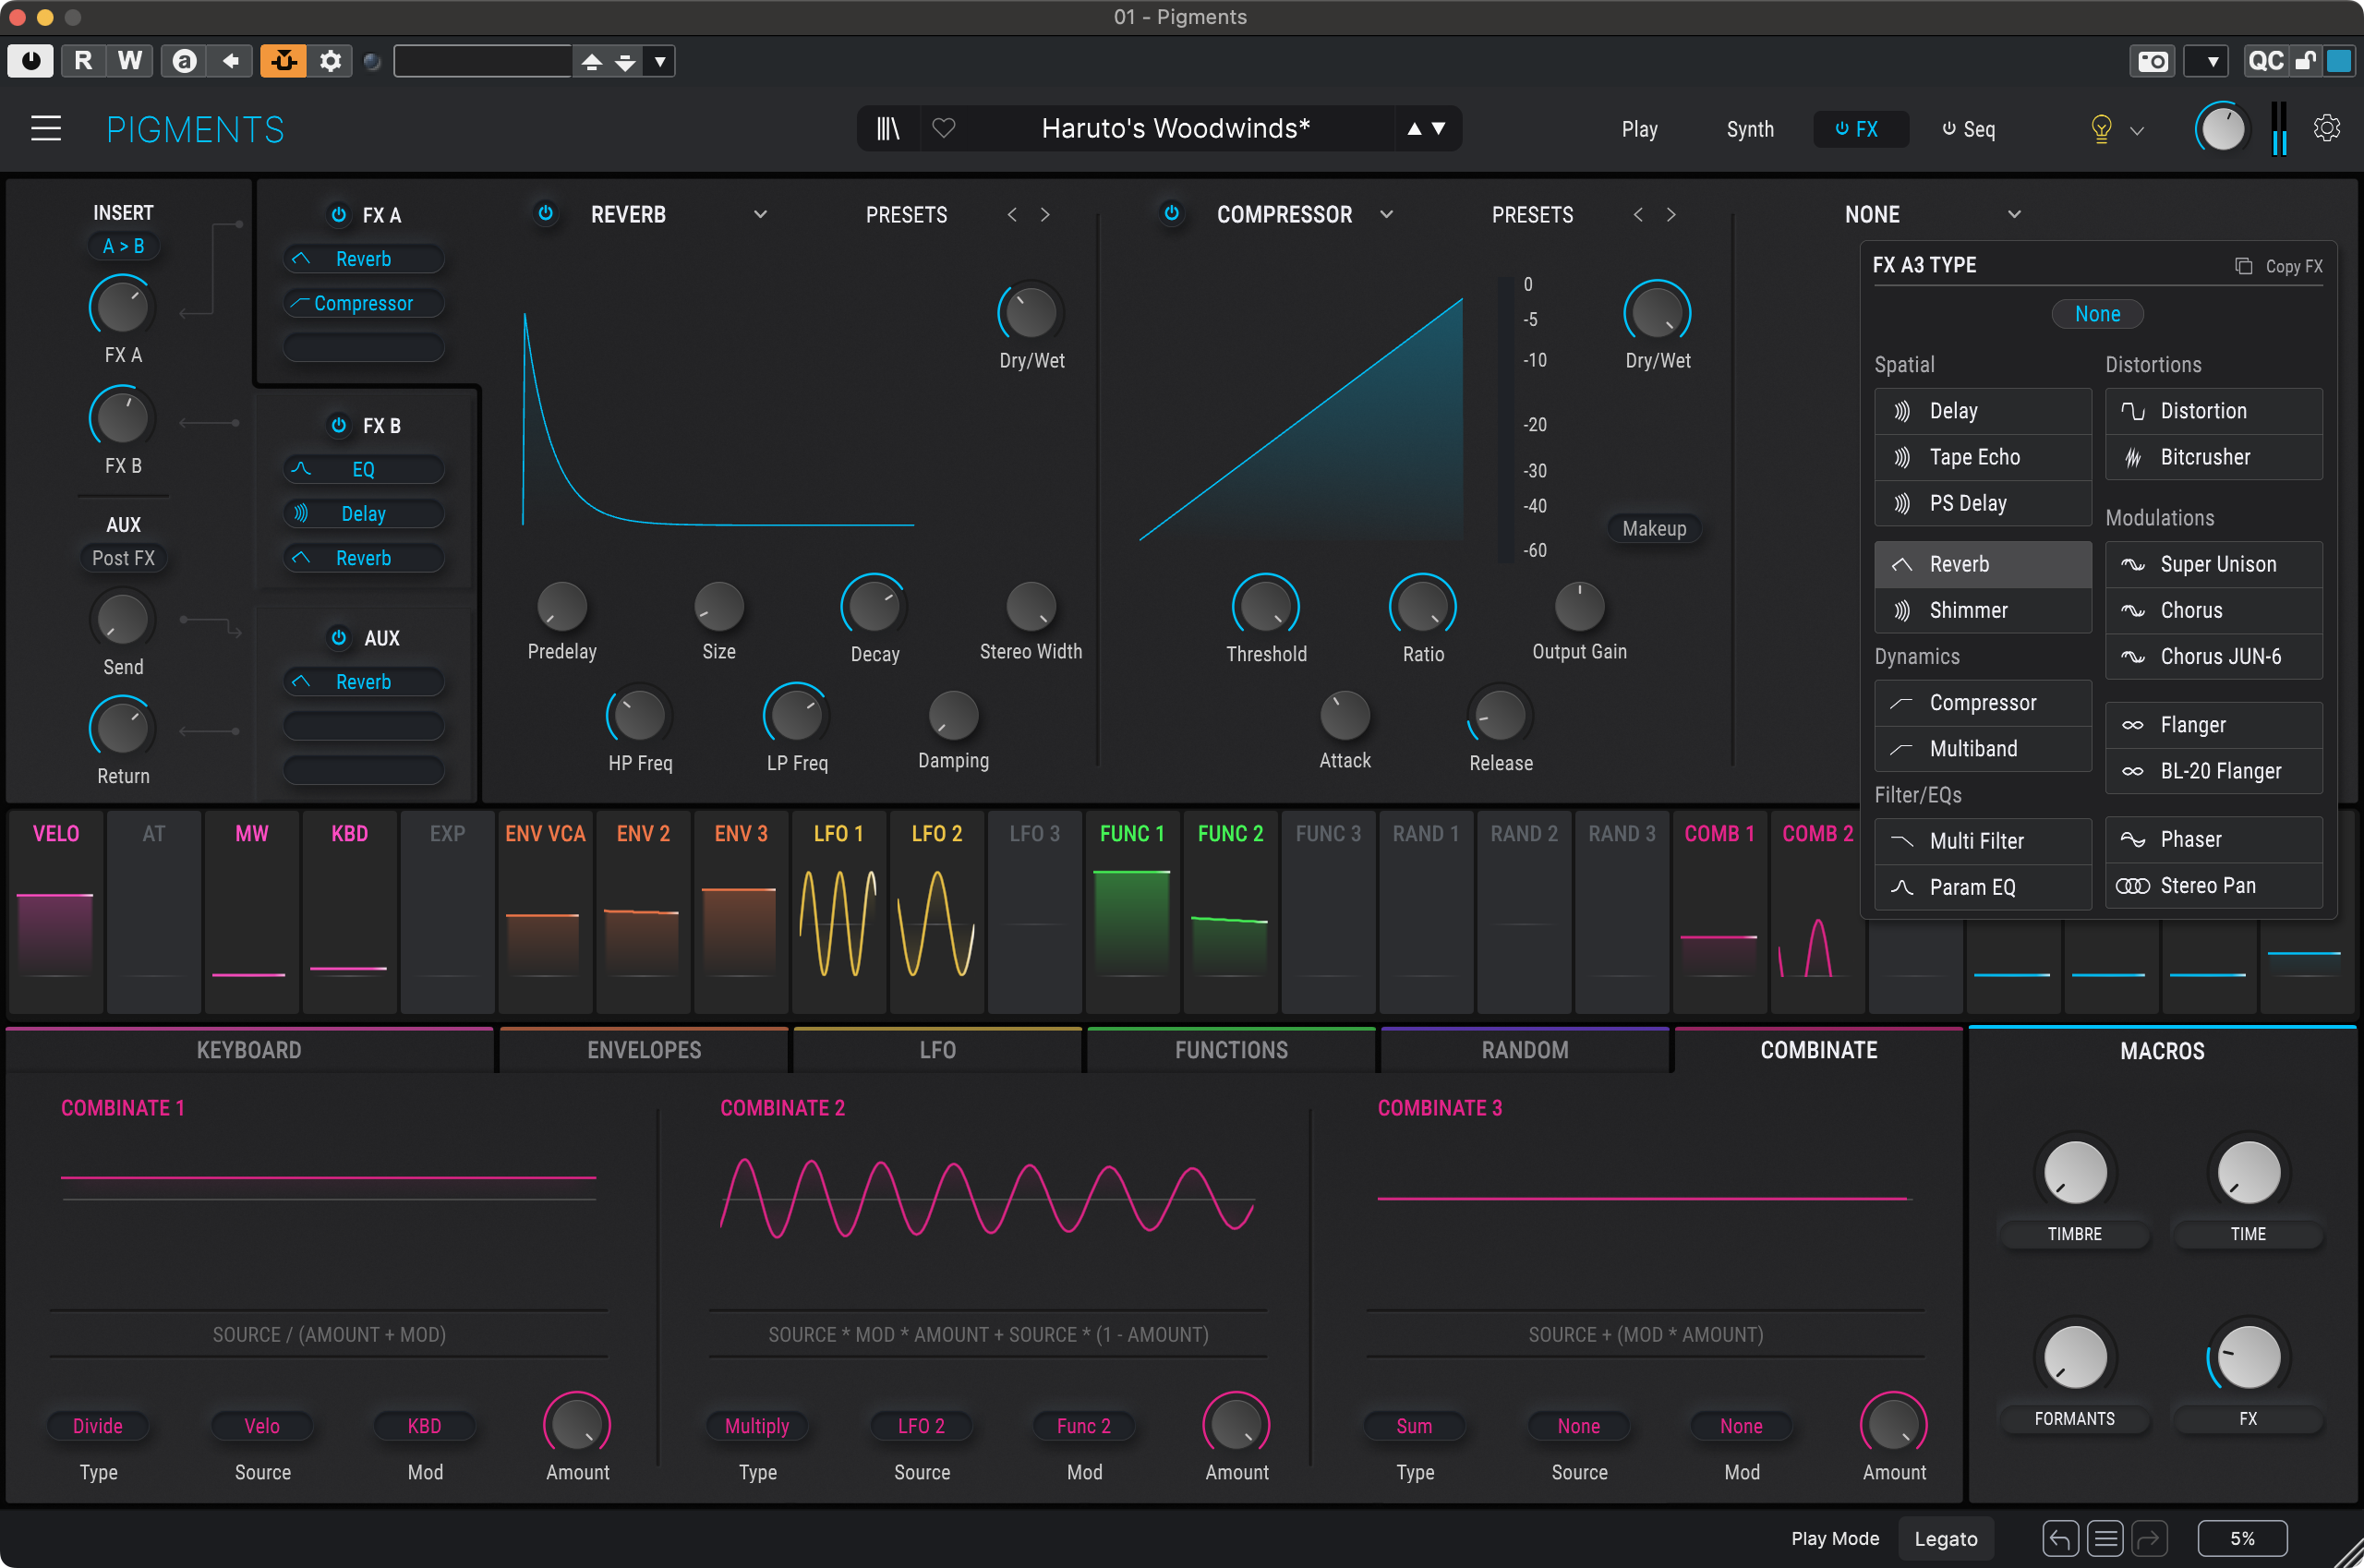Viewport: 2364px width, 1568px height.
Task: Switch to the Play view
Action: click(x=1639, y=129)
